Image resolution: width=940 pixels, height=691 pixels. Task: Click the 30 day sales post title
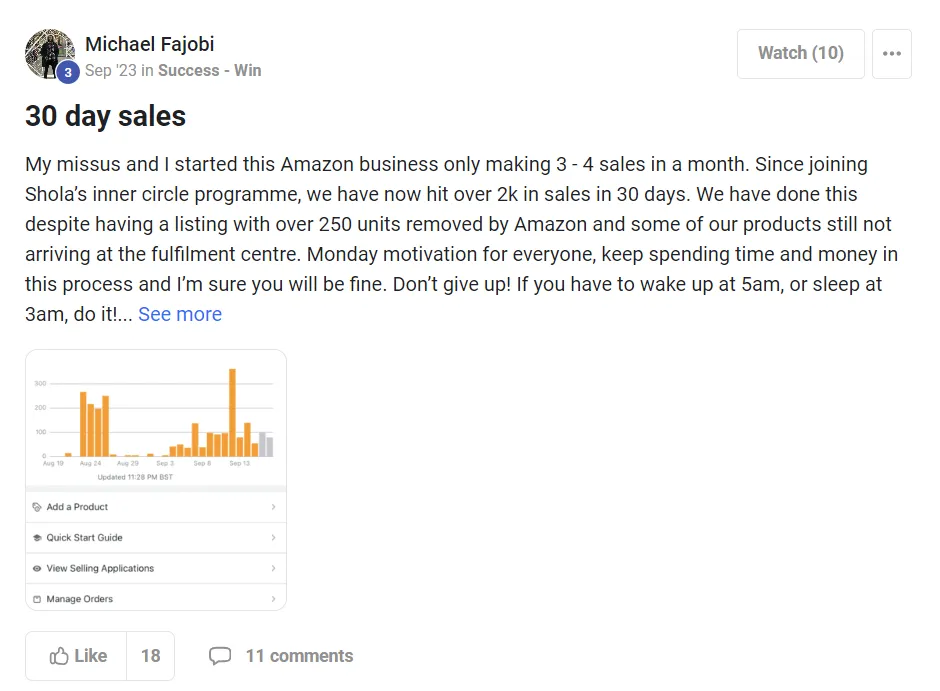[x=105, y=116]
